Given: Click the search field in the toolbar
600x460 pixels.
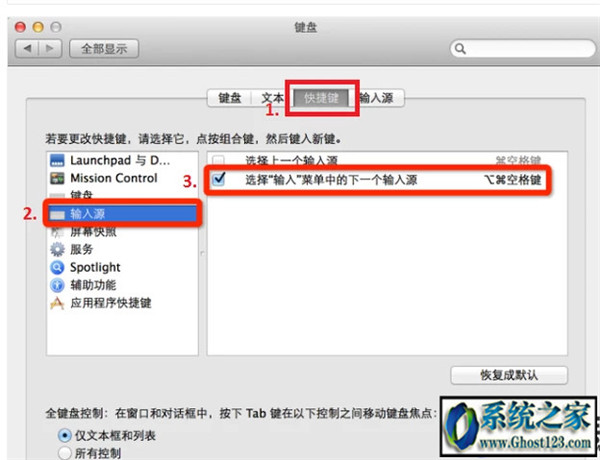Looking at the screenshot, I should tap(523, 49).
